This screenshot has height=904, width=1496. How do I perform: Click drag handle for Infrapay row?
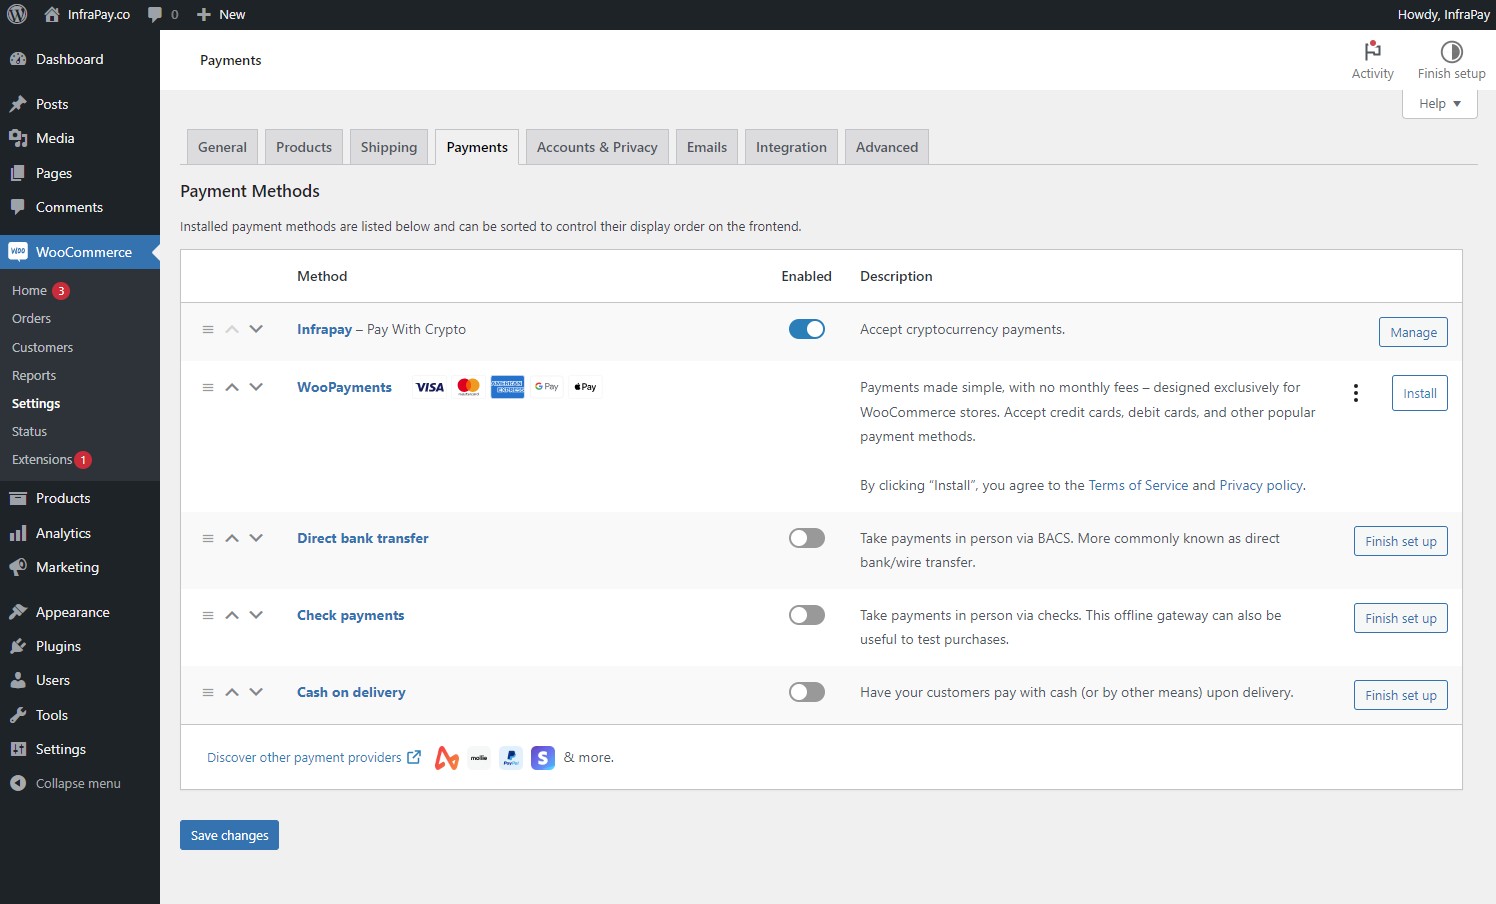click(208, 329)
